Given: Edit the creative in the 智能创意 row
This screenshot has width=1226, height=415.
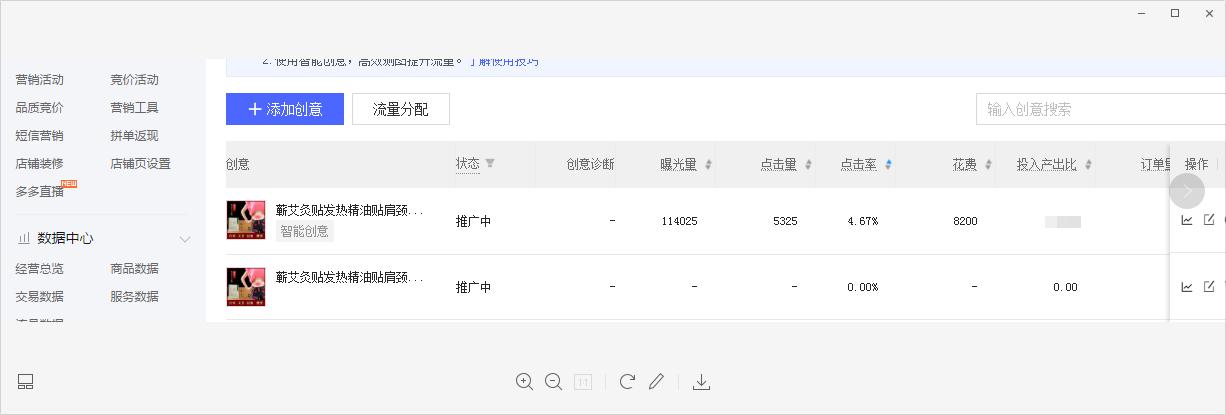Looking at the screenshot, I should point(1209,220).
